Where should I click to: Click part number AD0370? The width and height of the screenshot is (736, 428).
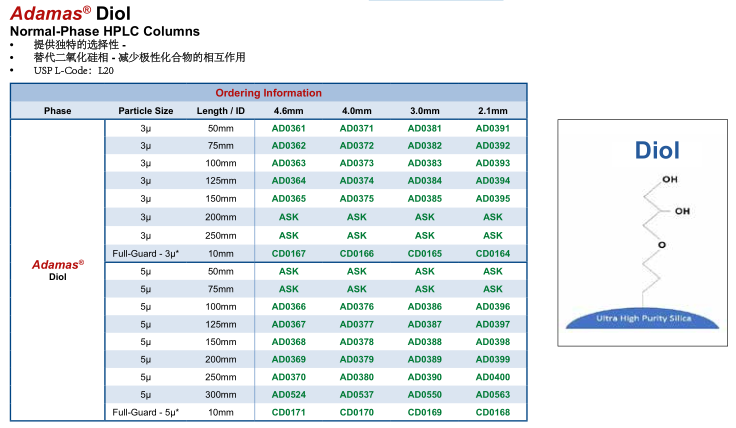(288, 377)
